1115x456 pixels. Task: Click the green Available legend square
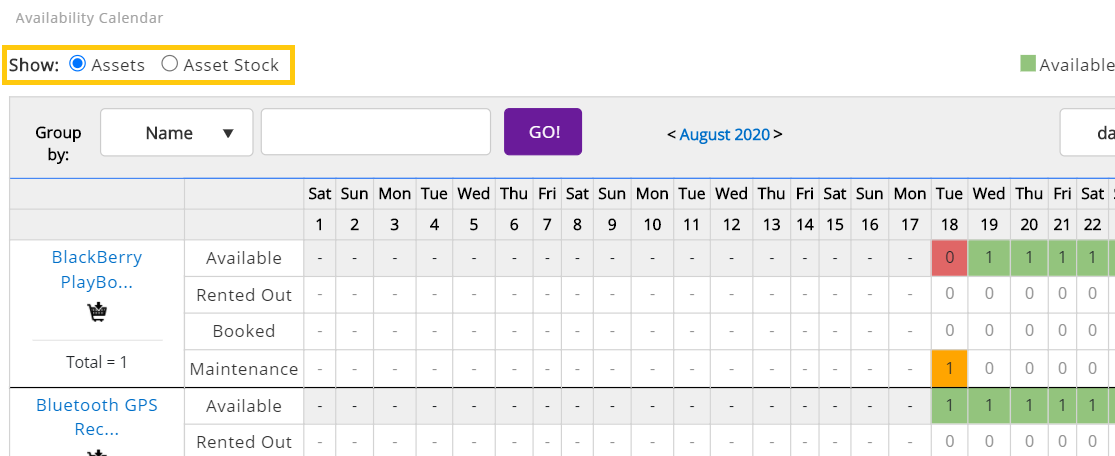[x=1028, y=64]
